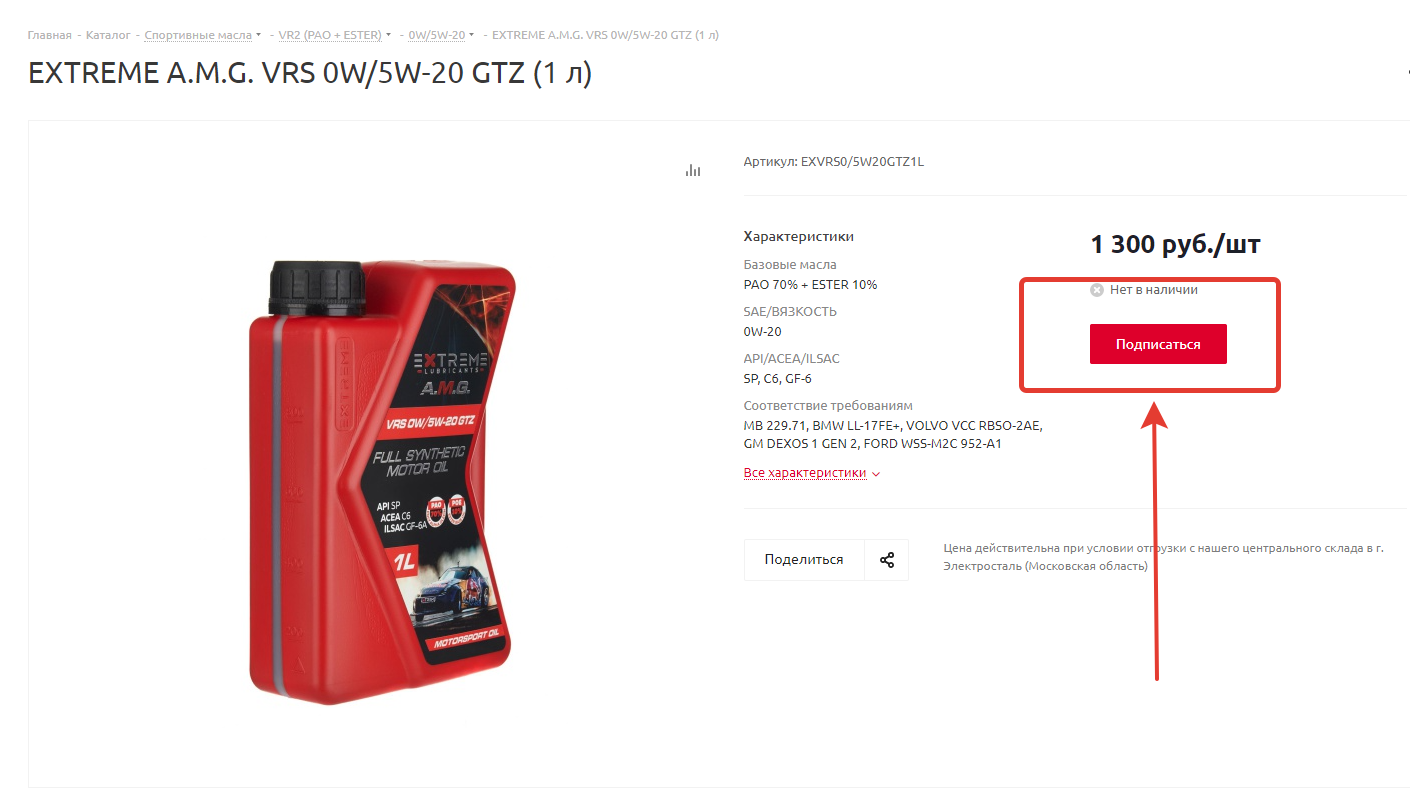The image size is (1410, 805).
Task: Click the Поделиться button
Action: click(x=804, y=560)
